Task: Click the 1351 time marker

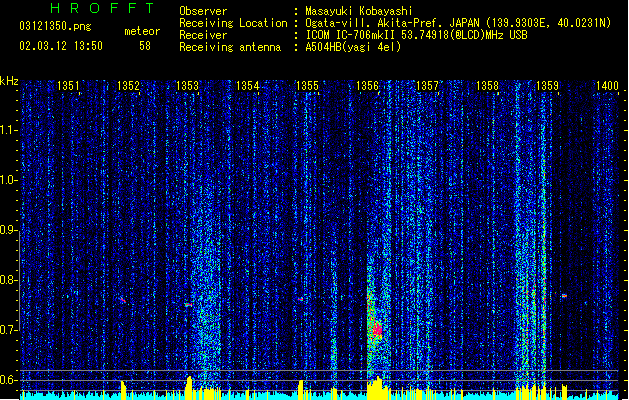Action: pyautogui.click(x=68, y=86)
